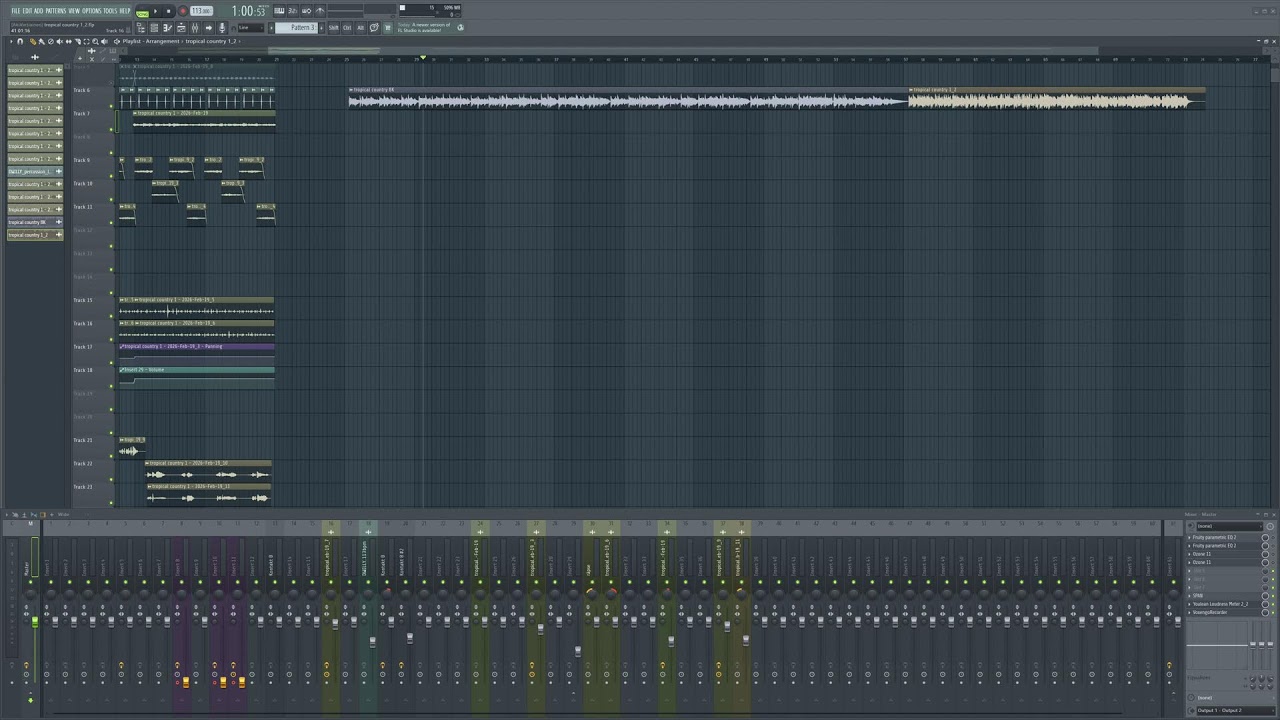Expand VoxengoRecorder slot arrow
The width and height of the screenshot is (1280, 720).
(1189, 612)
